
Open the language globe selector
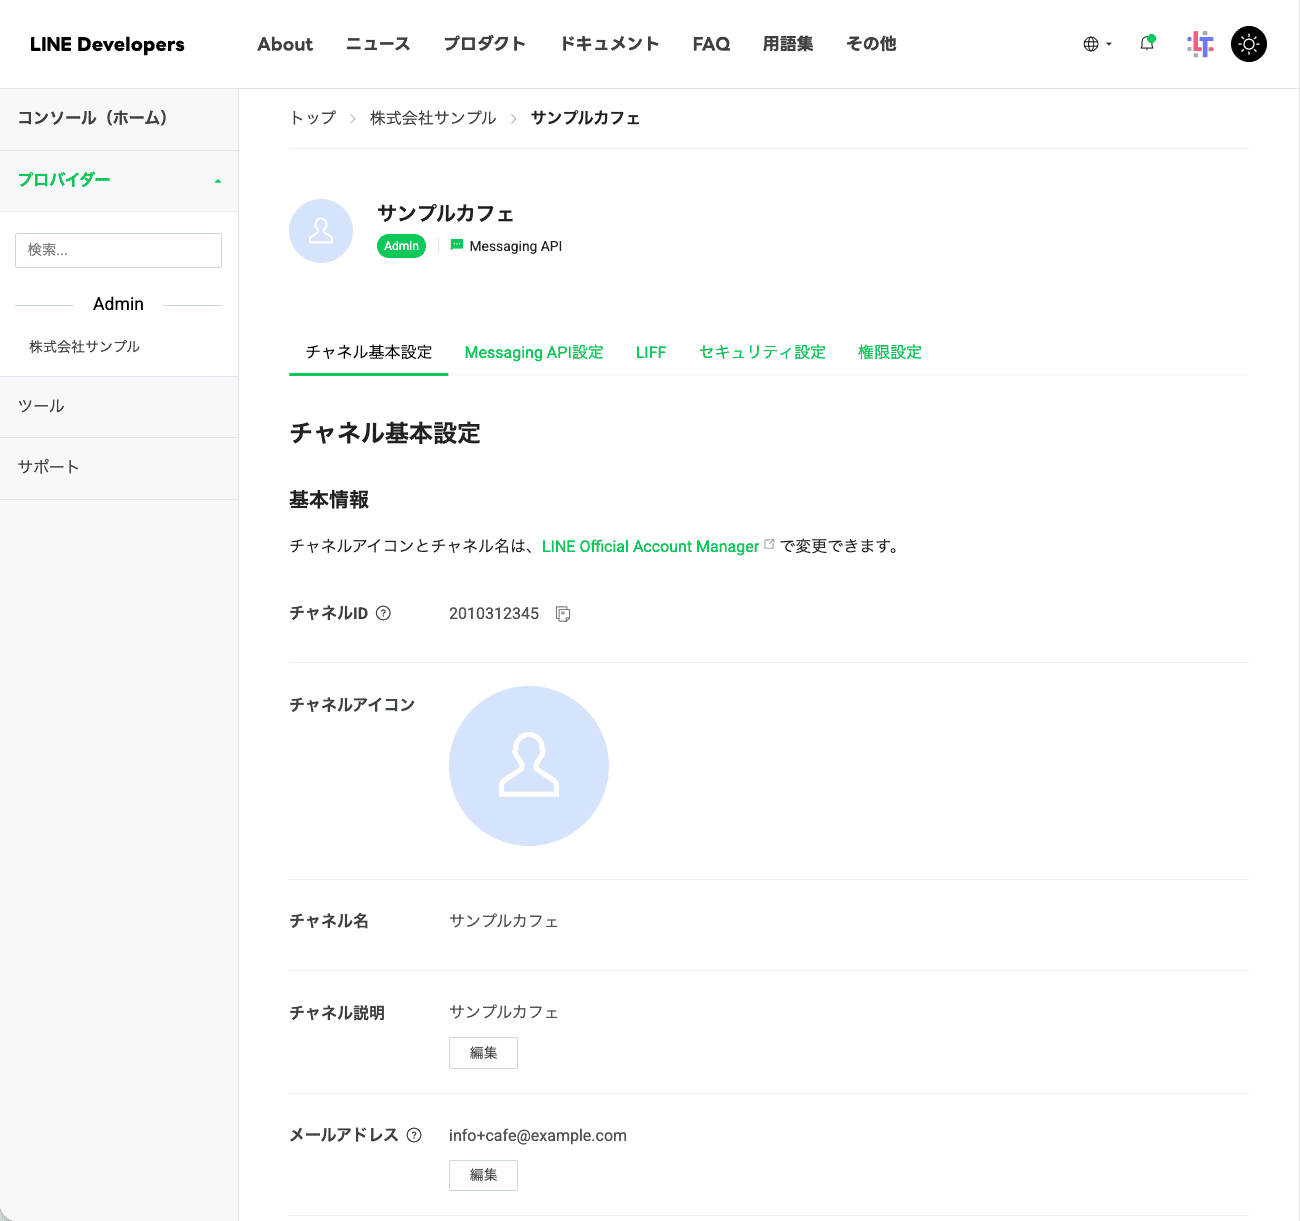(x=1097, y=44)
